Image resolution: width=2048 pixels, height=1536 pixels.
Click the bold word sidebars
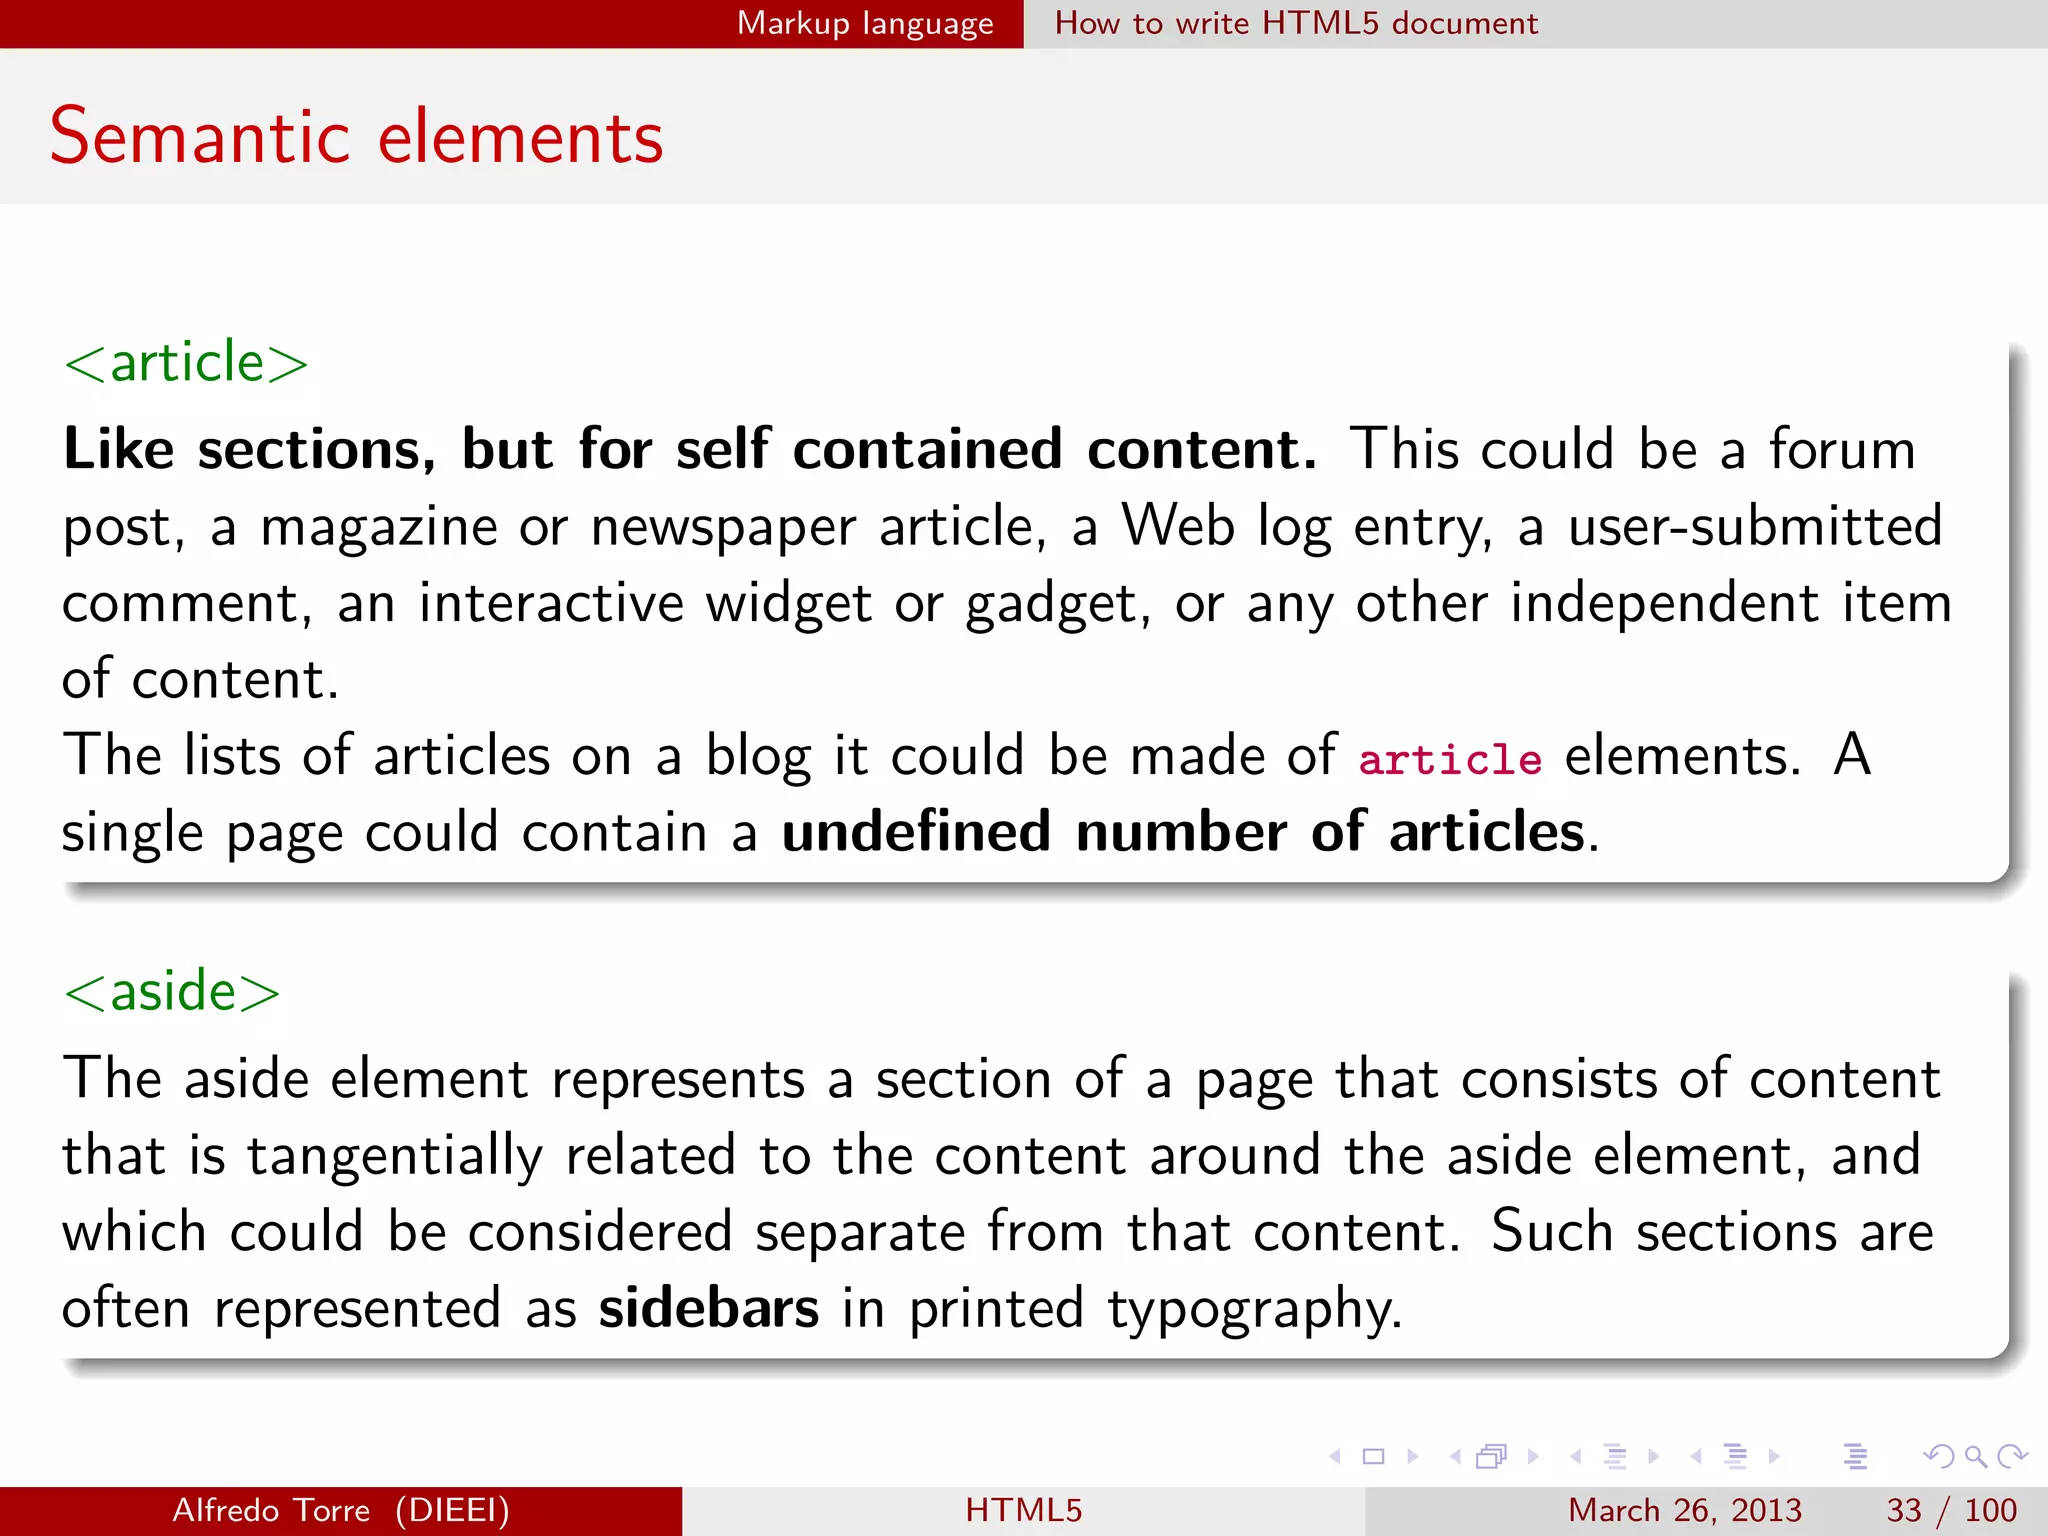(709, 1309)
